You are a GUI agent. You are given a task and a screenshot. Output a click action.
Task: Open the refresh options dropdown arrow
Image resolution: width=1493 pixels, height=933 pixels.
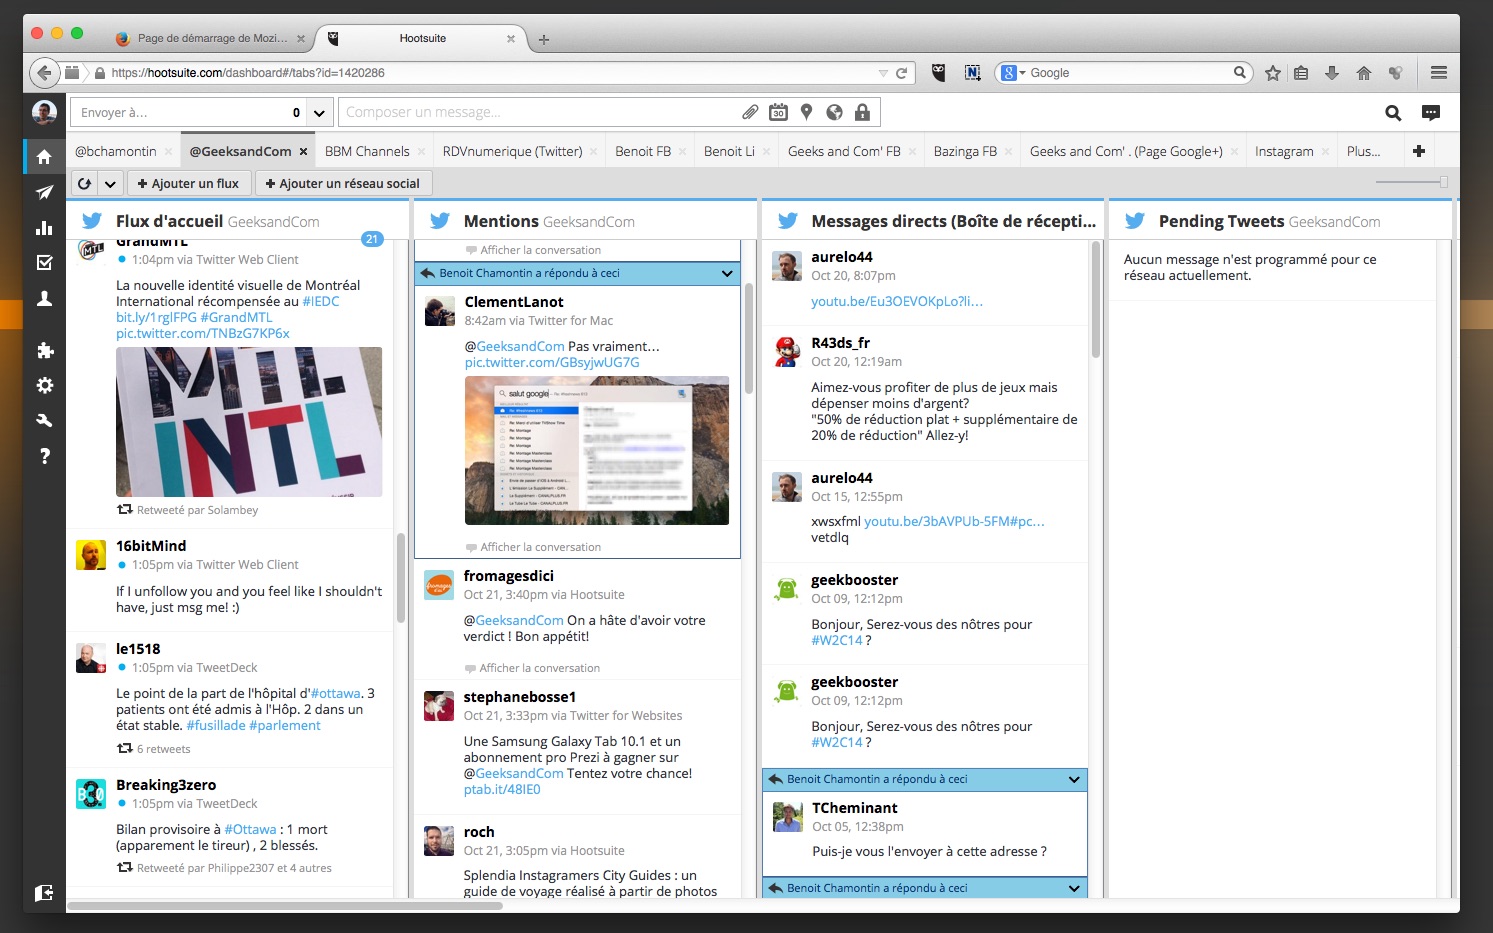[110, 184]
